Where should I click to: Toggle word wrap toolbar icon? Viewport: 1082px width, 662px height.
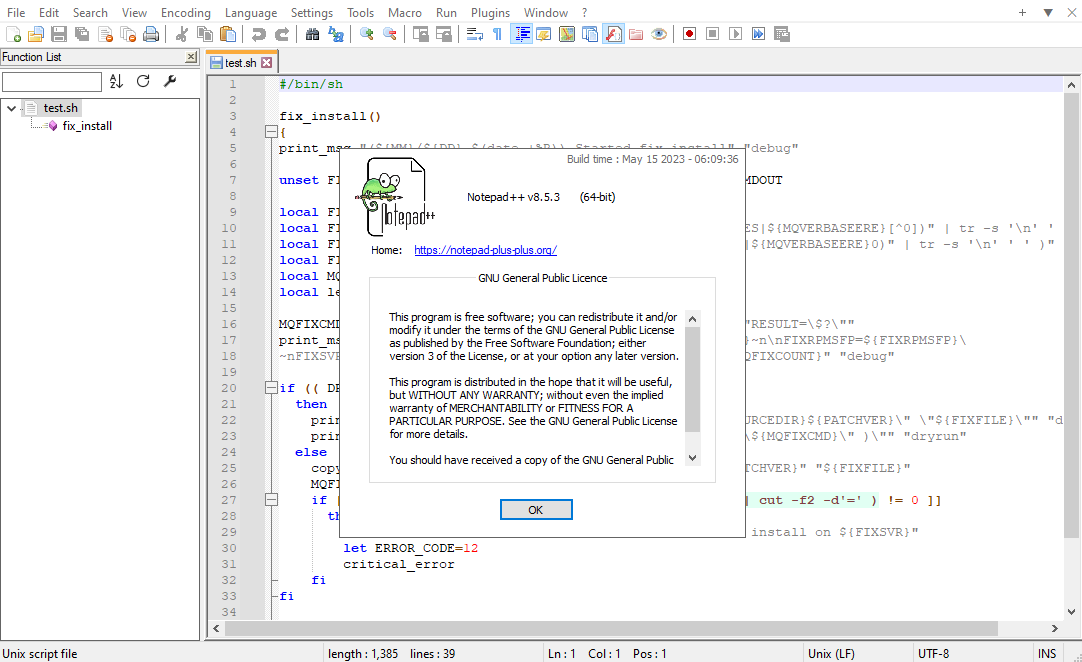point(475,35)
